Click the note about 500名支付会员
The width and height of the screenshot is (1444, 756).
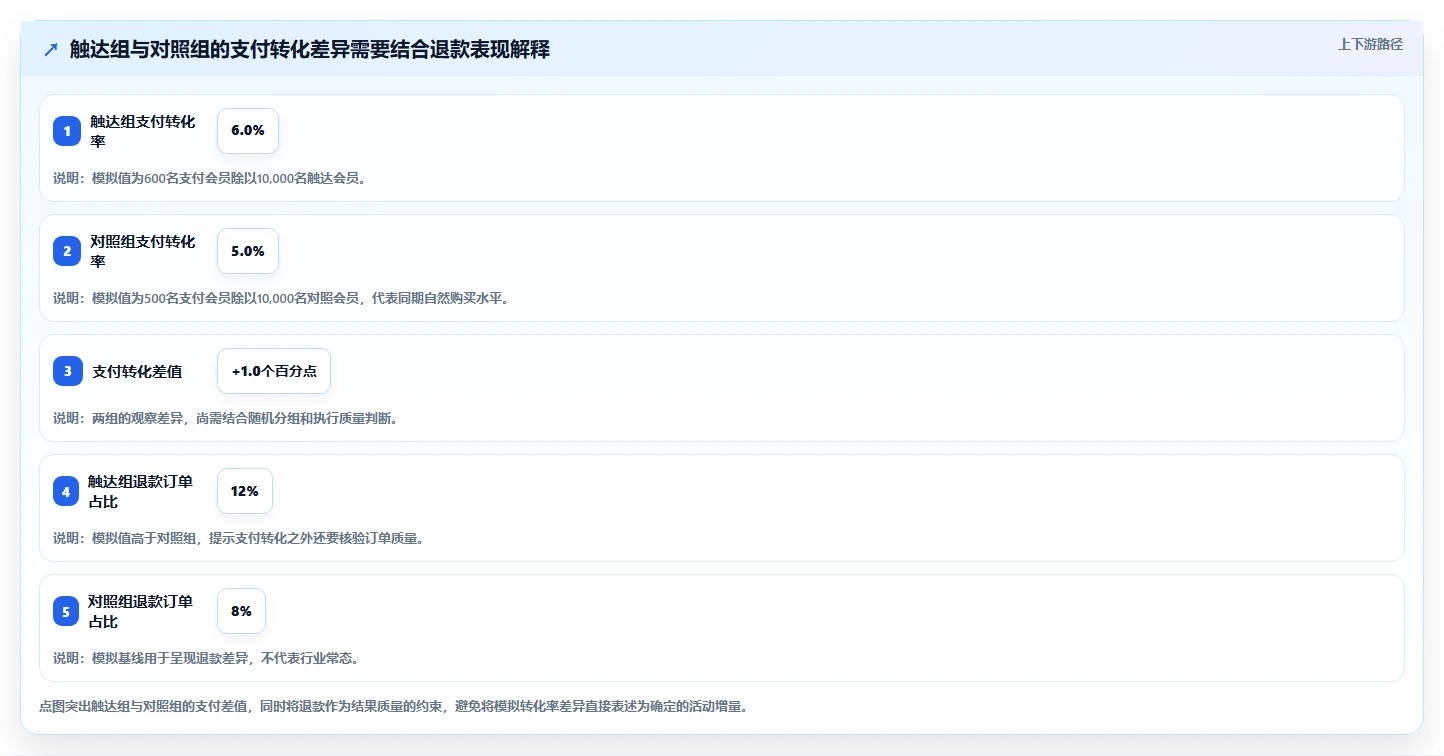point(281,298)
